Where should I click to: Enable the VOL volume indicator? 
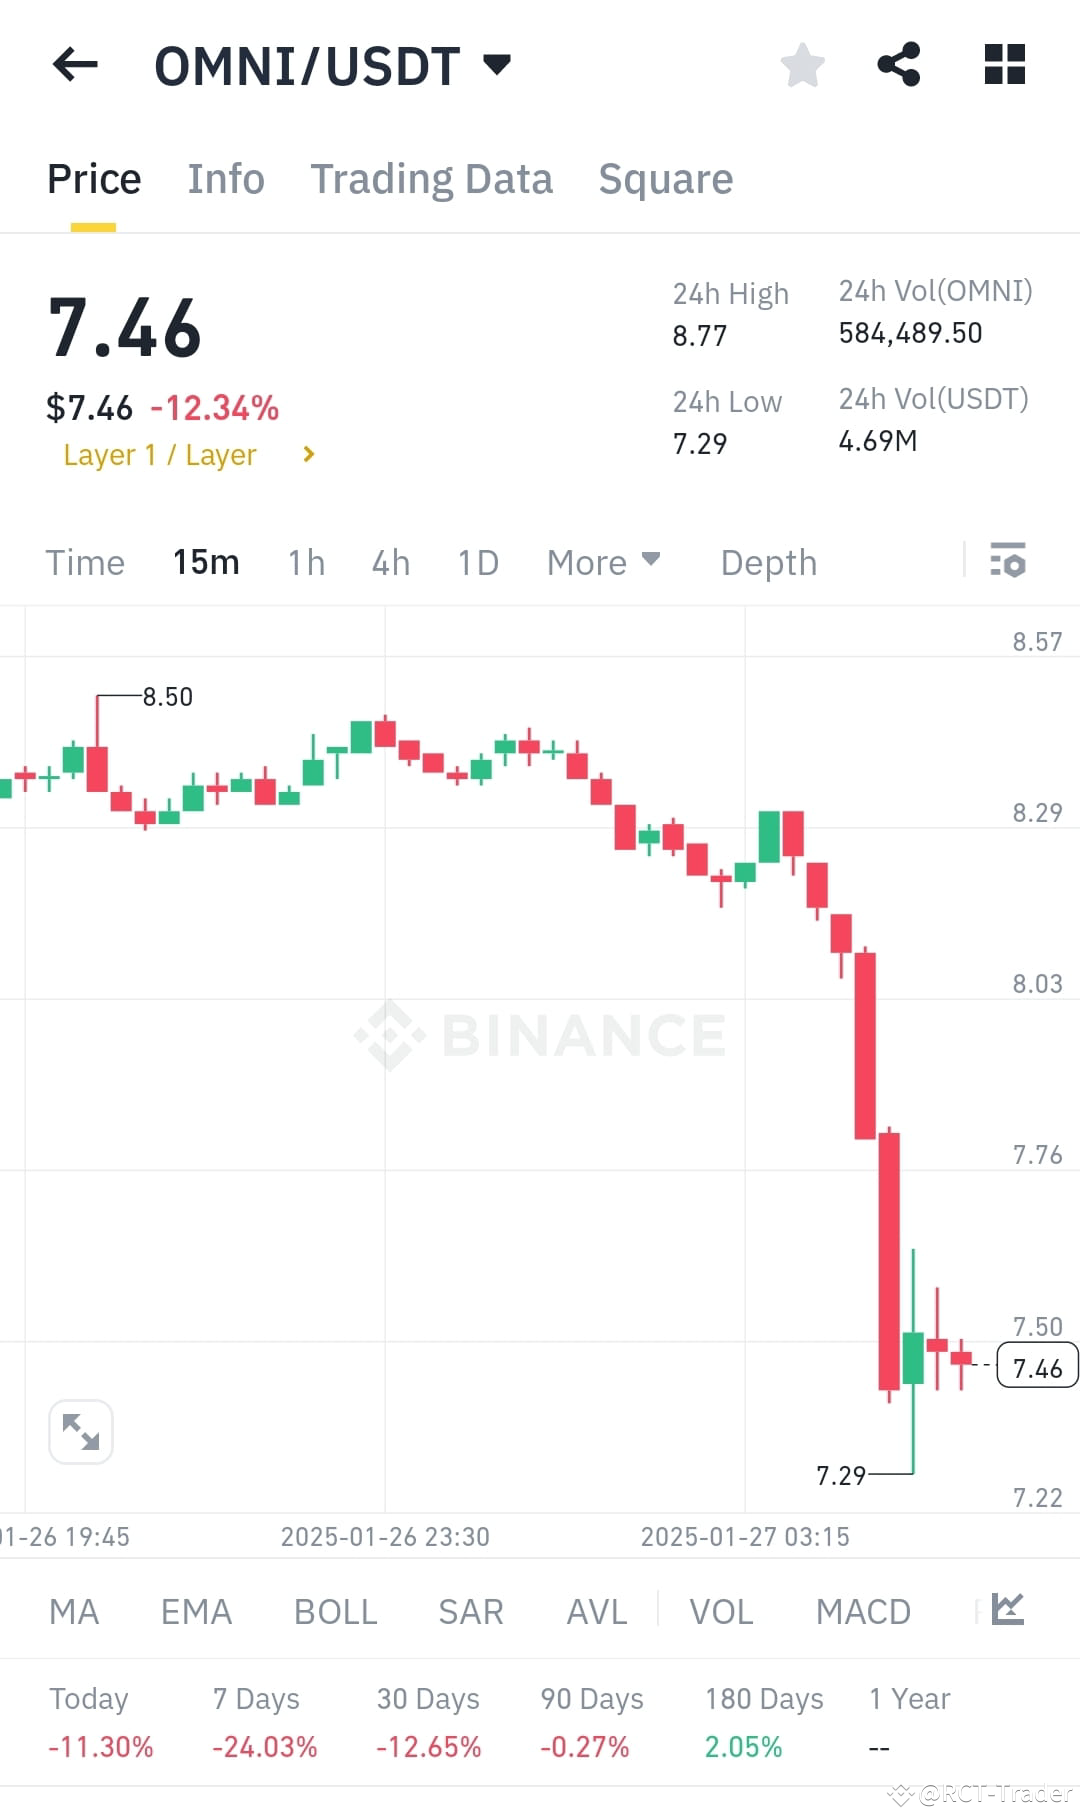pyautogui.click(x=722, y=1611)
